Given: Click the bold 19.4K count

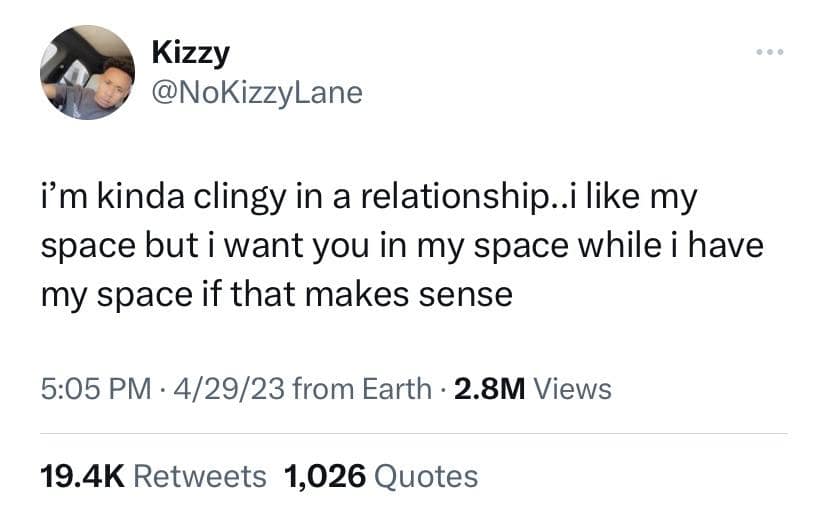Looking at the screenshot, I should [x=80, y=476].
